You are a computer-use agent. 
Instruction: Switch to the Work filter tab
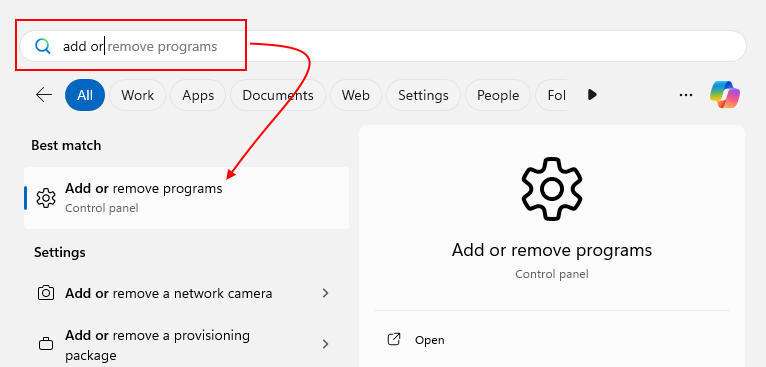[x=137, y=95]
